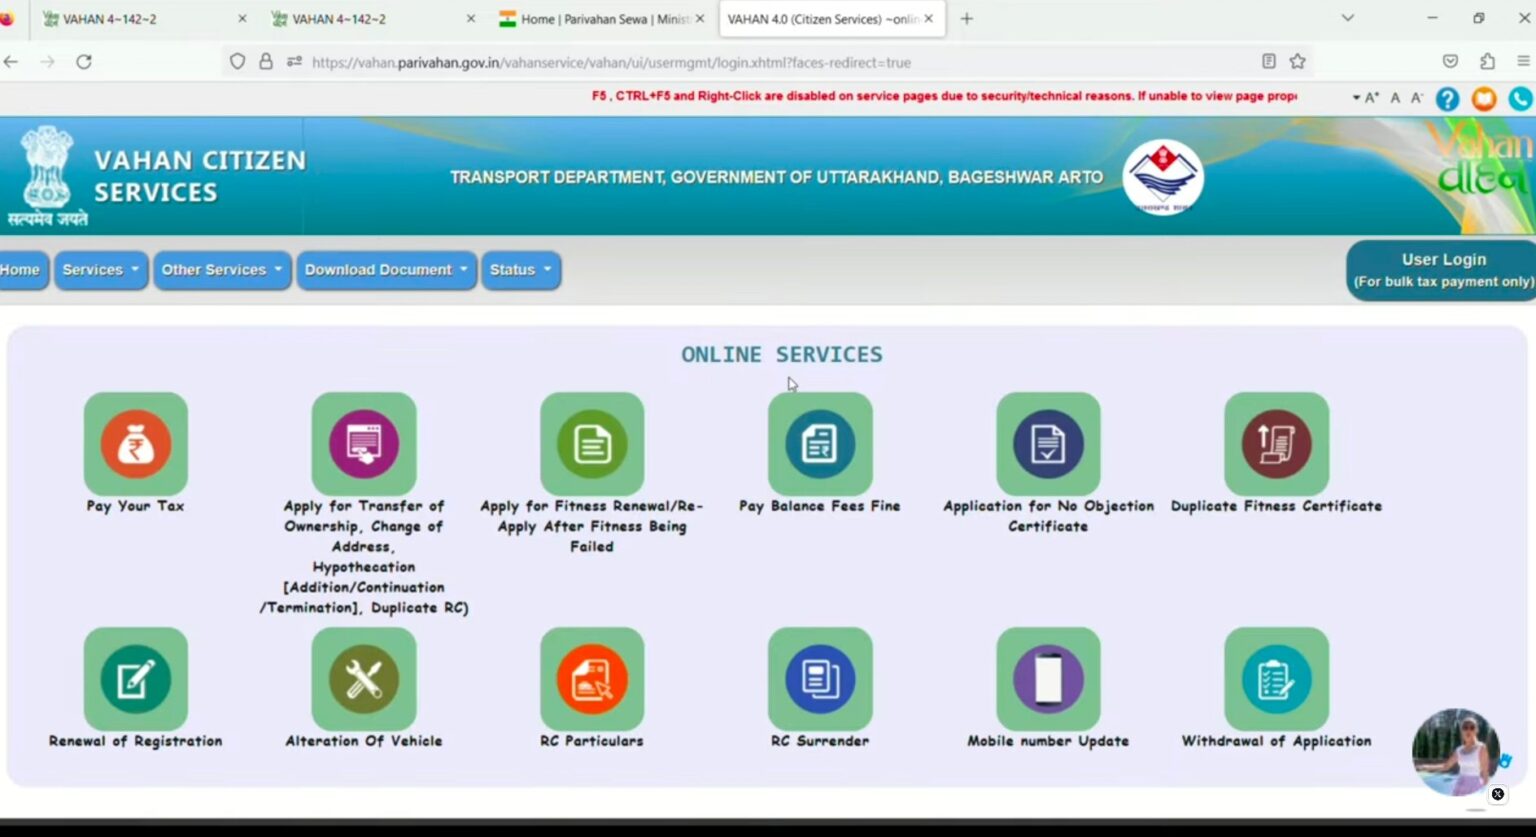
Task: Open the Pay Your Tax service icon
Action: (136, 443)
